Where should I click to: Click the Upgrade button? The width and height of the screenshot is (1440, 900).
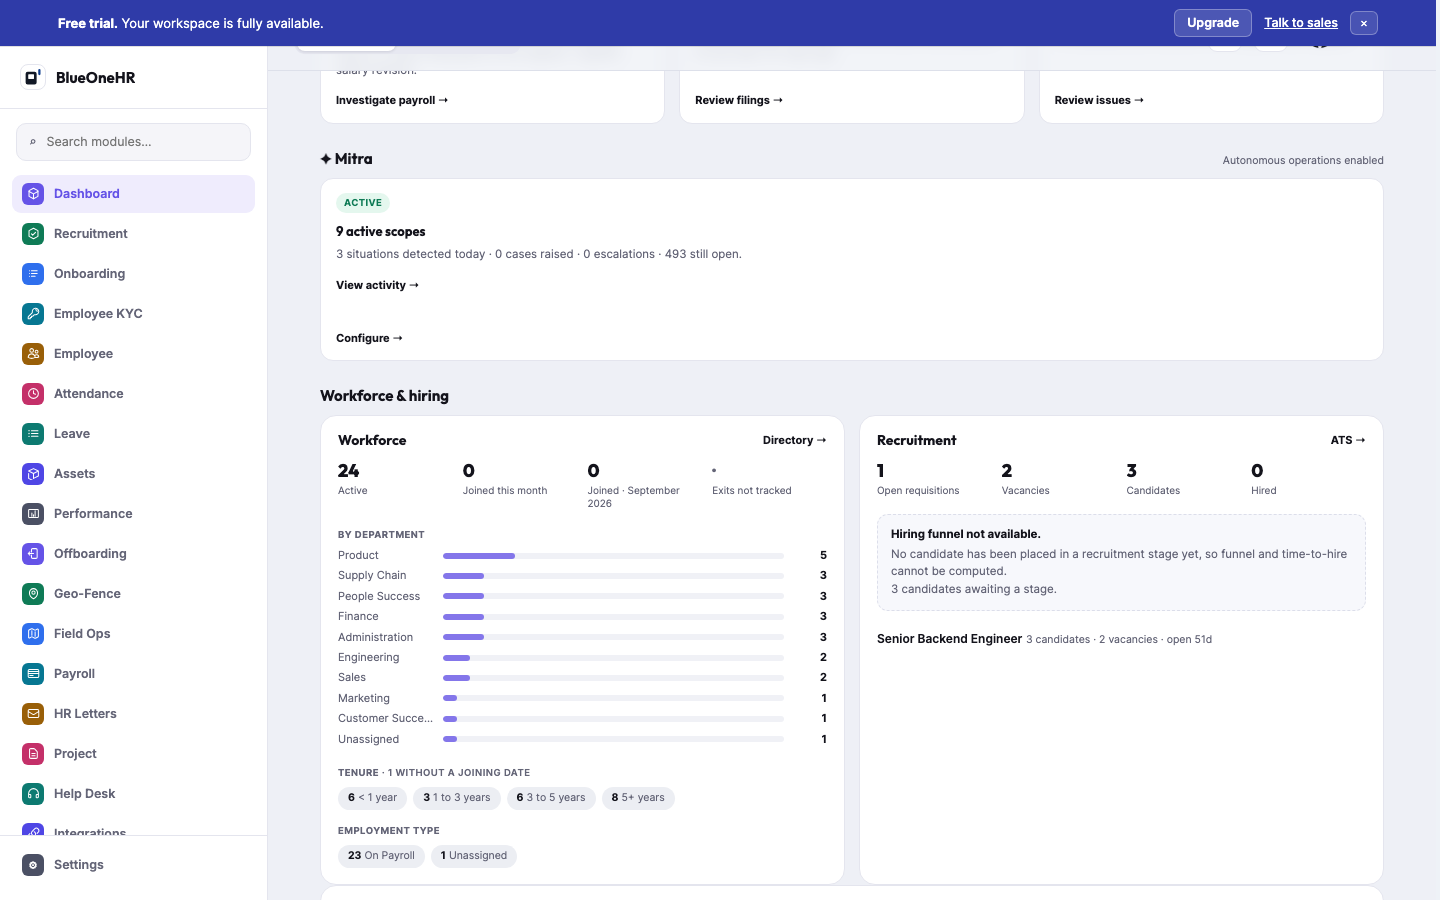1212,23
